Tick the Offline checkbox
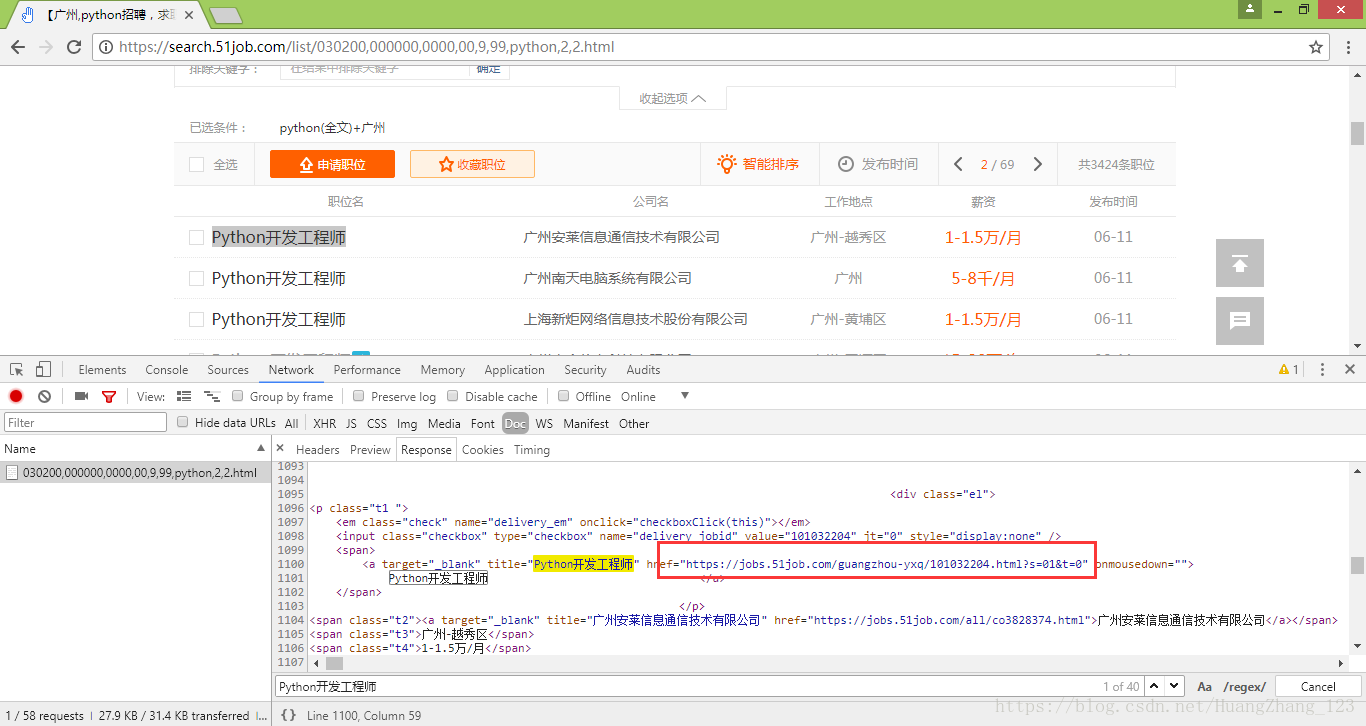Image resolution: width=1366 pixels, height=726 pixels. point(564,396)
